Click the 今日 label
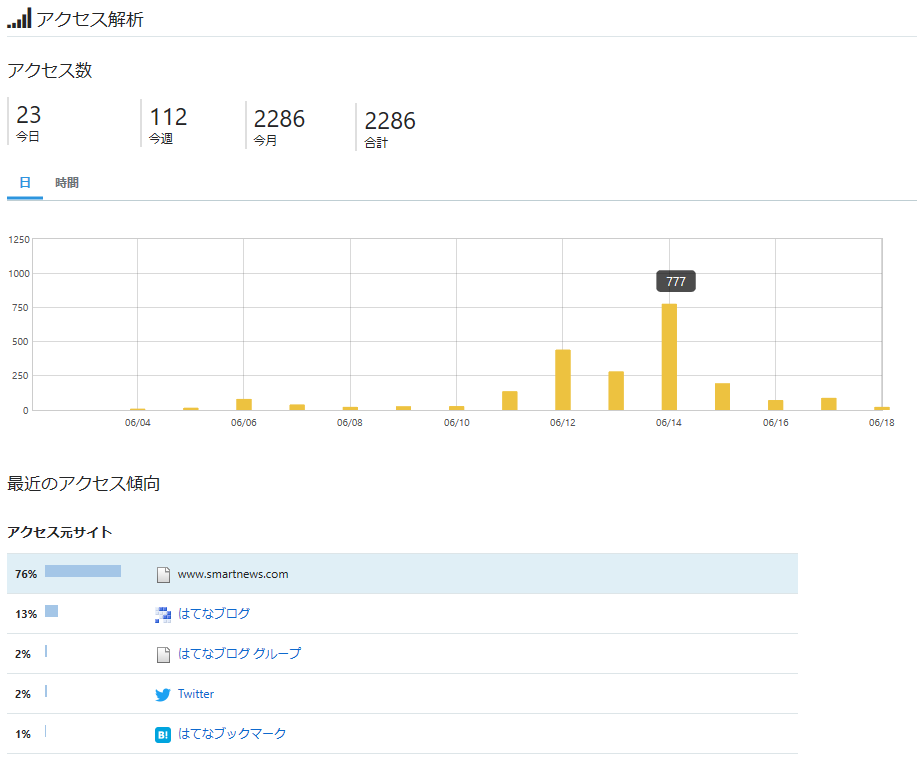Viewport: 917px width, 773px height. click(27, 137)
